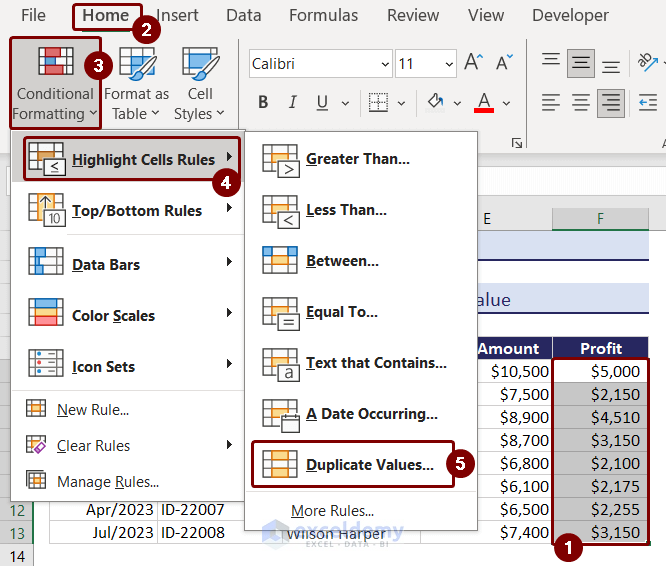The image size is (666, 566).
Task: Click the Clear Rules eraser icon
Action: coord(36,445)
